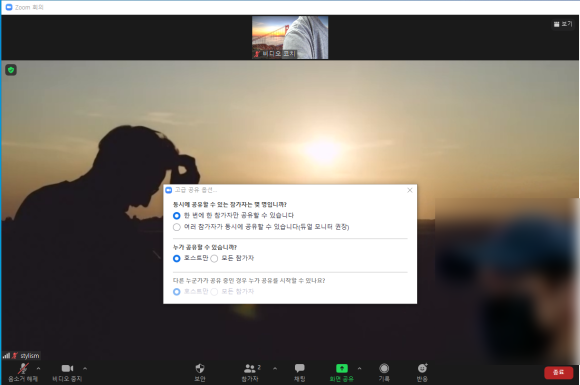Expand audio options arrow beside mute

pyautogui.click(x=38, y=368)
